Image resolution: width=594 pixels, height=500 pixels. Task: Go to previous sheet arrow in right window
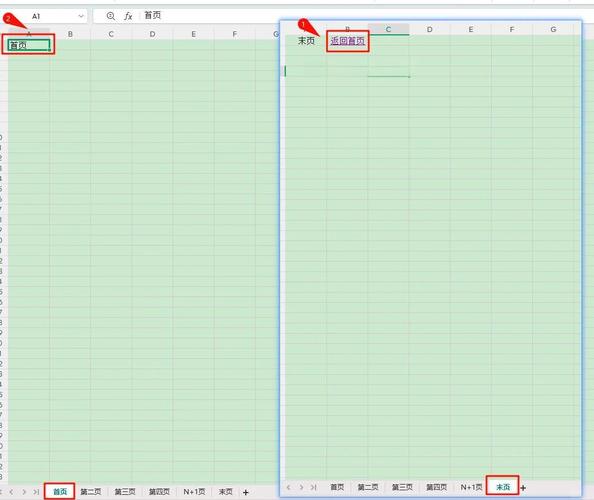pyautogui.click(x=288, y=487)
